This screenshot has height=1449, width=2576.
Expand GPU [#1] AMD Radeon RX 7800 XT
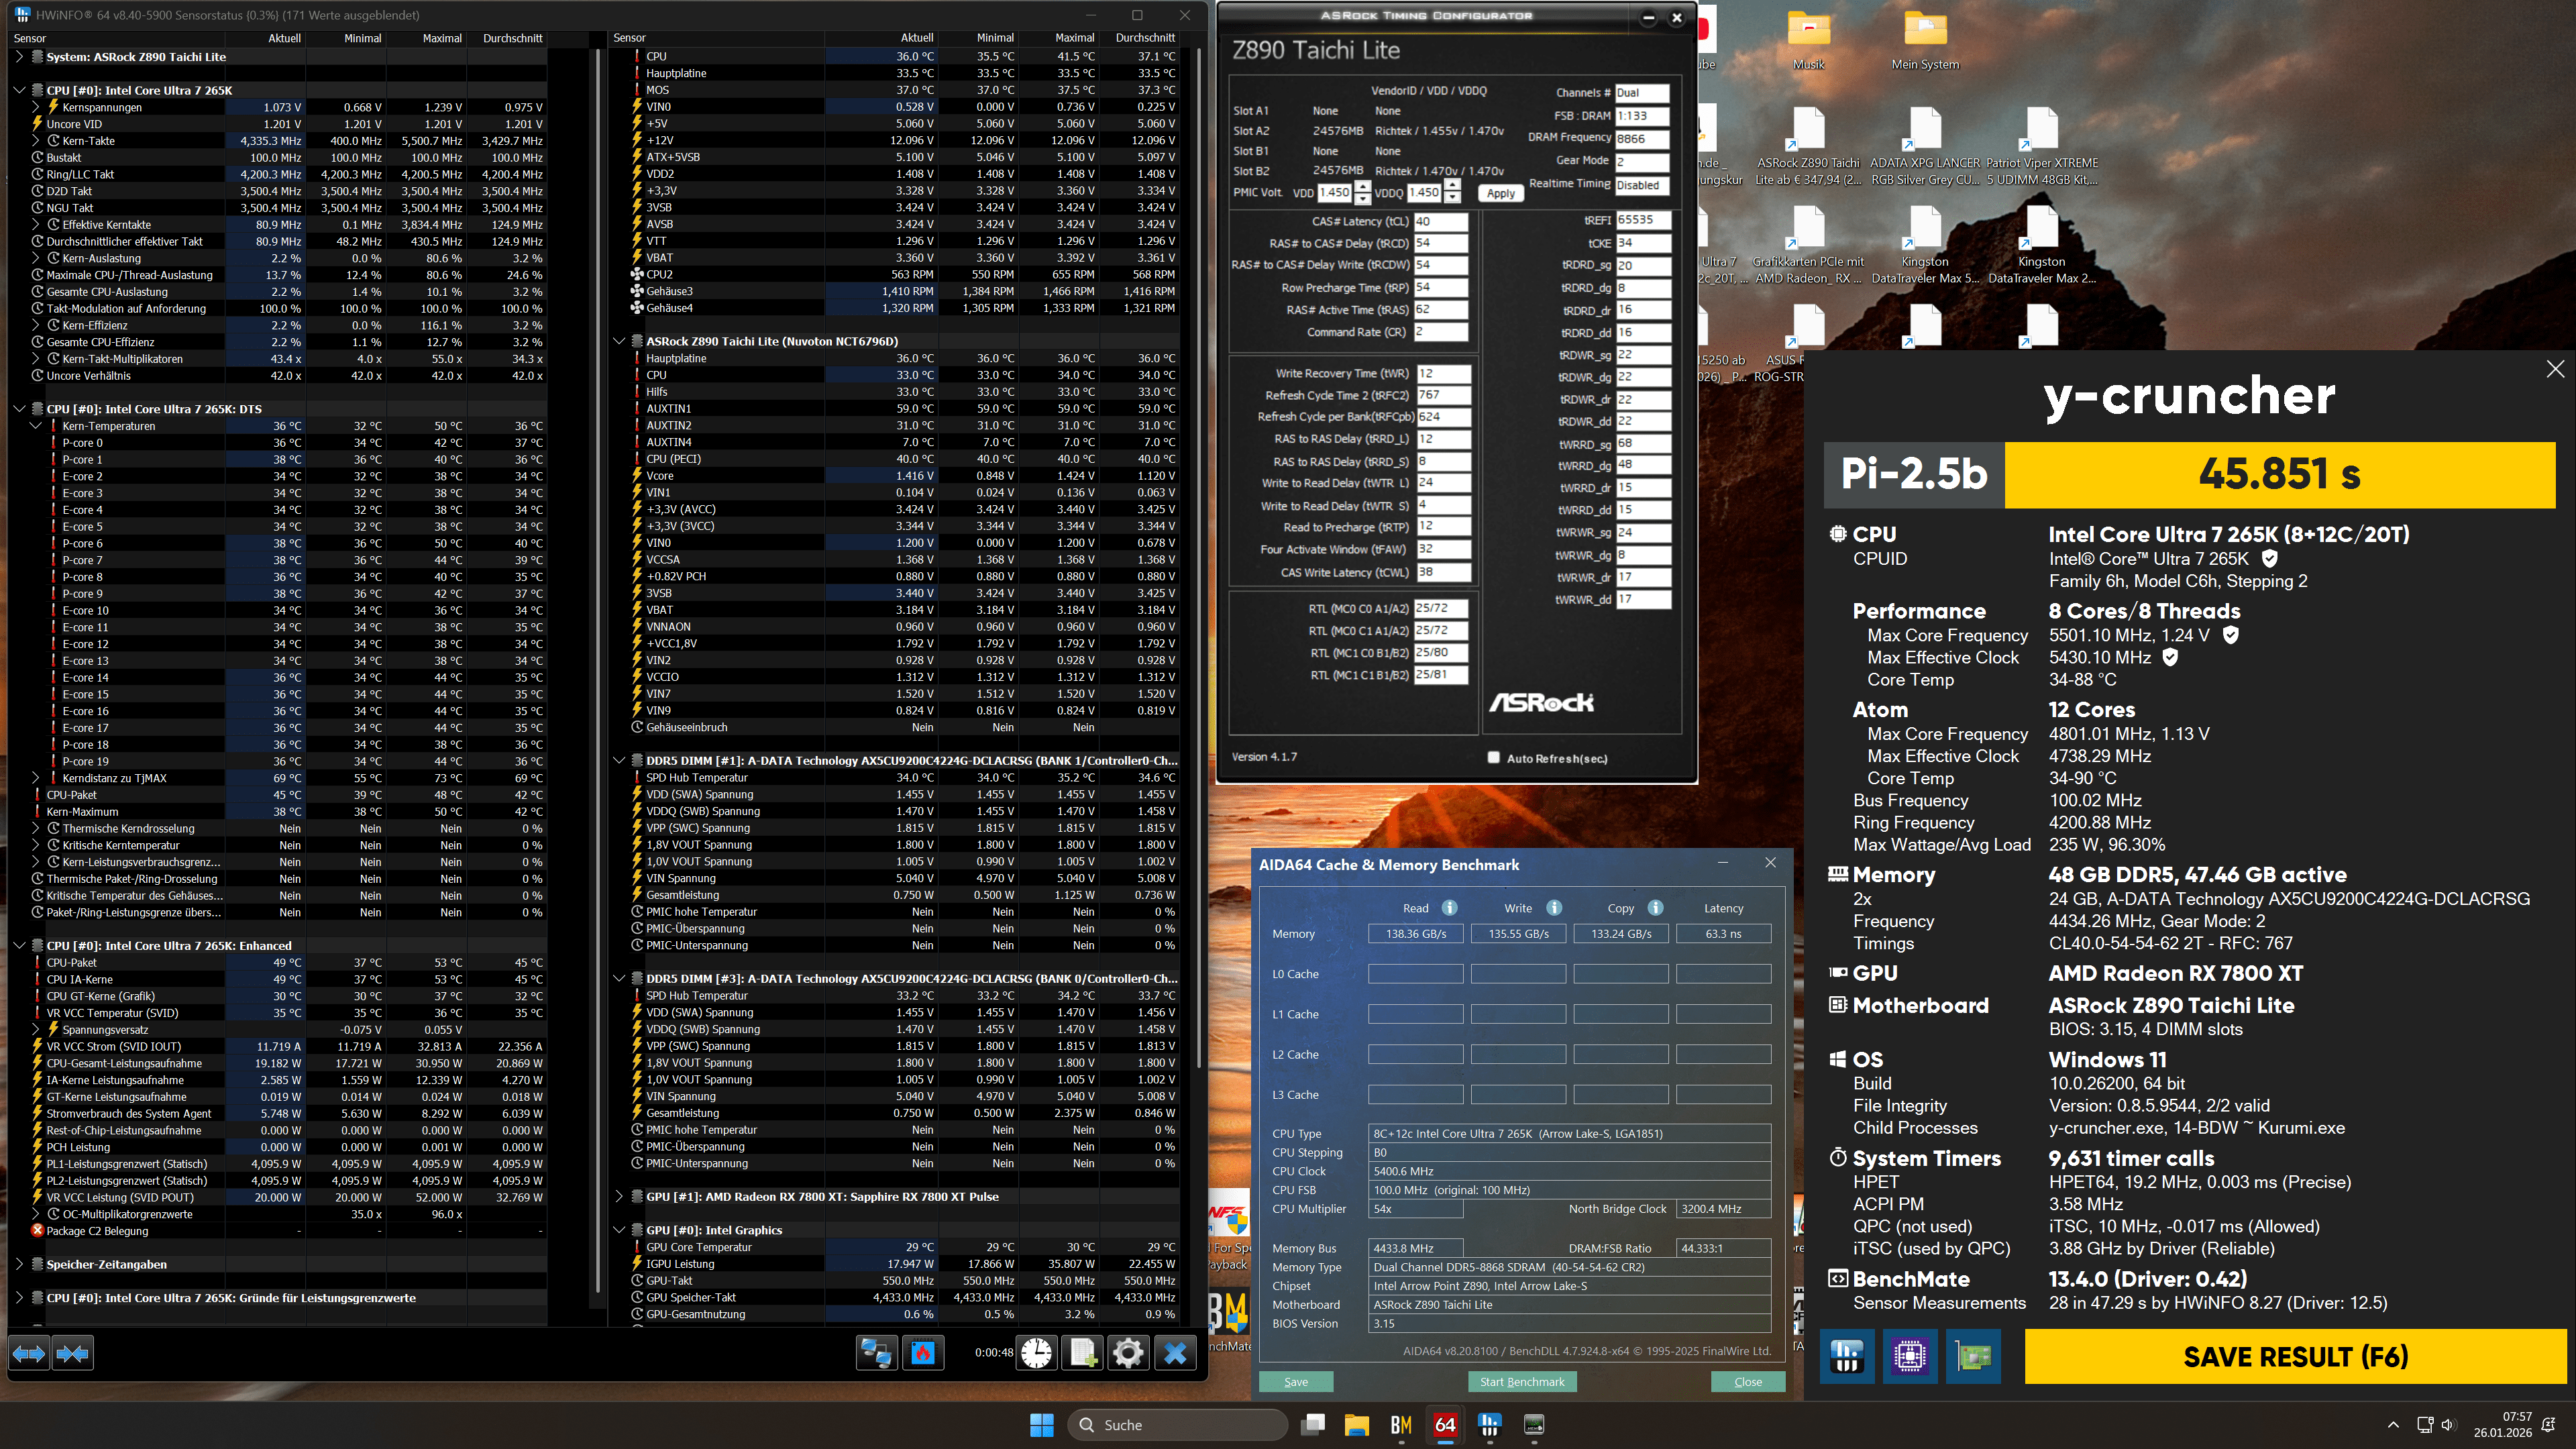619,1196
